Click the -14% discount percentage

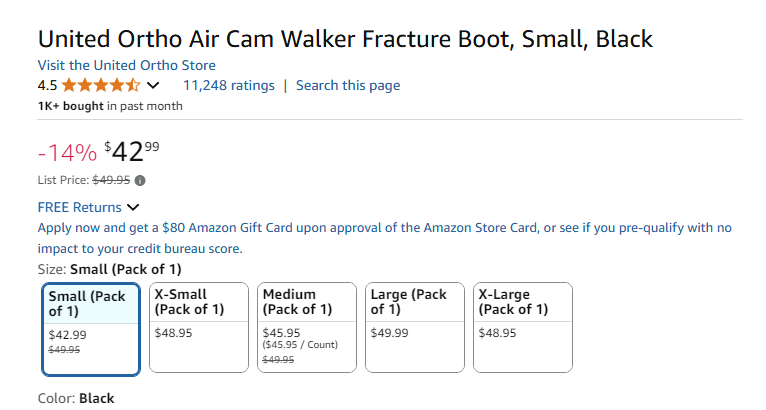pos(67,152)
